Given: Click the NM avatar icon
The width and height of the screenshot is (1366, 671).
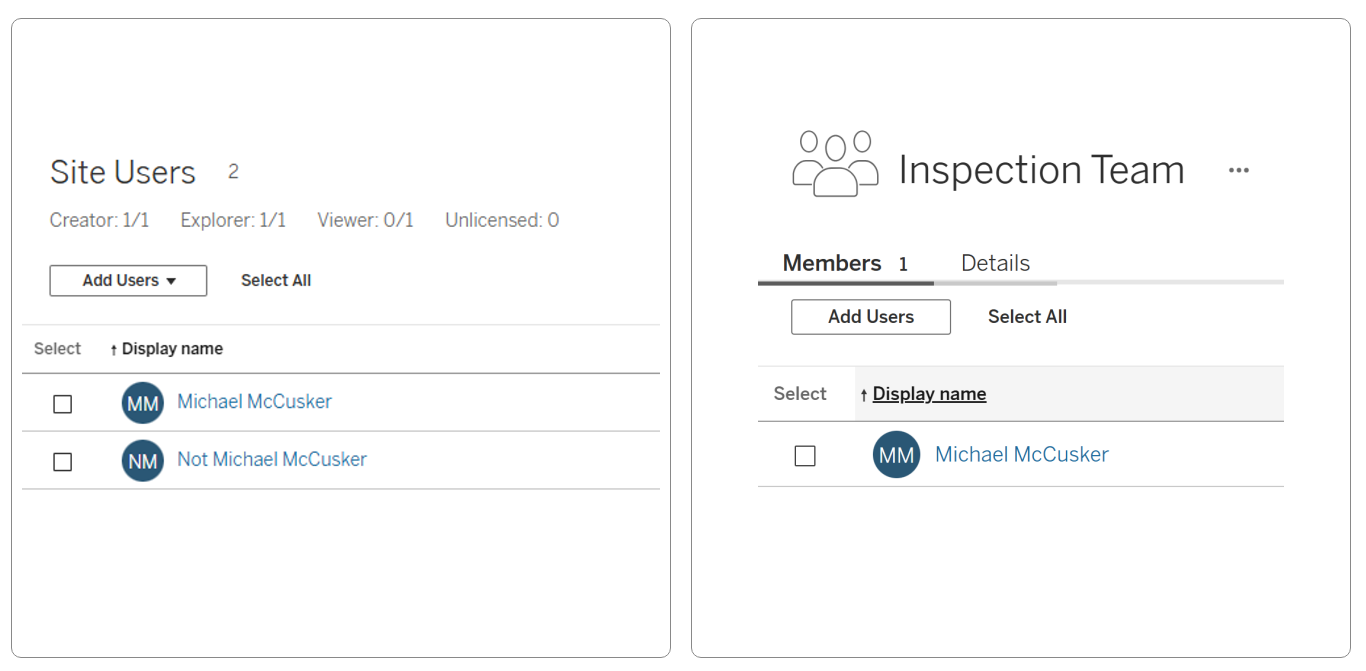Looking at the screenshot, I should [x=143, y=461].
